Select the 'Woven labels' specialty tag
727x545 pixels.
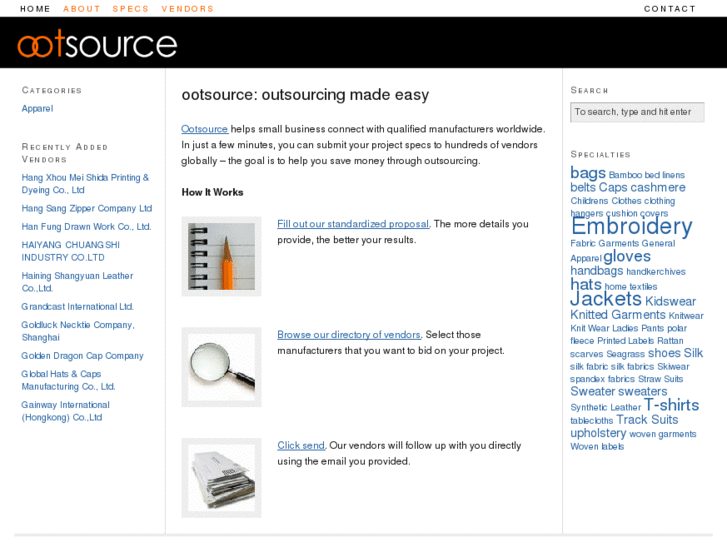[x=597, y=447]
